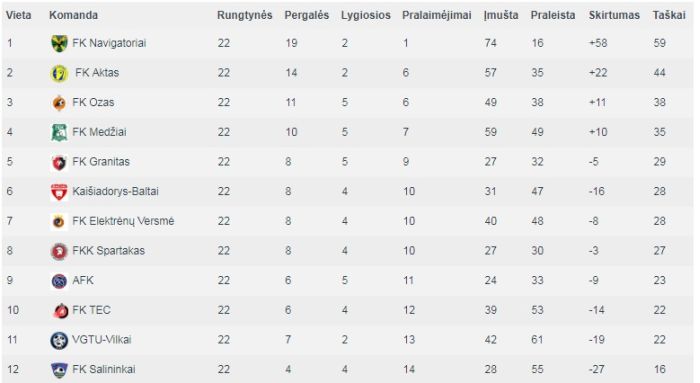Select the FK Ozas orange logo
Viewport: 700px width, 383px height.
click(59, 103)
